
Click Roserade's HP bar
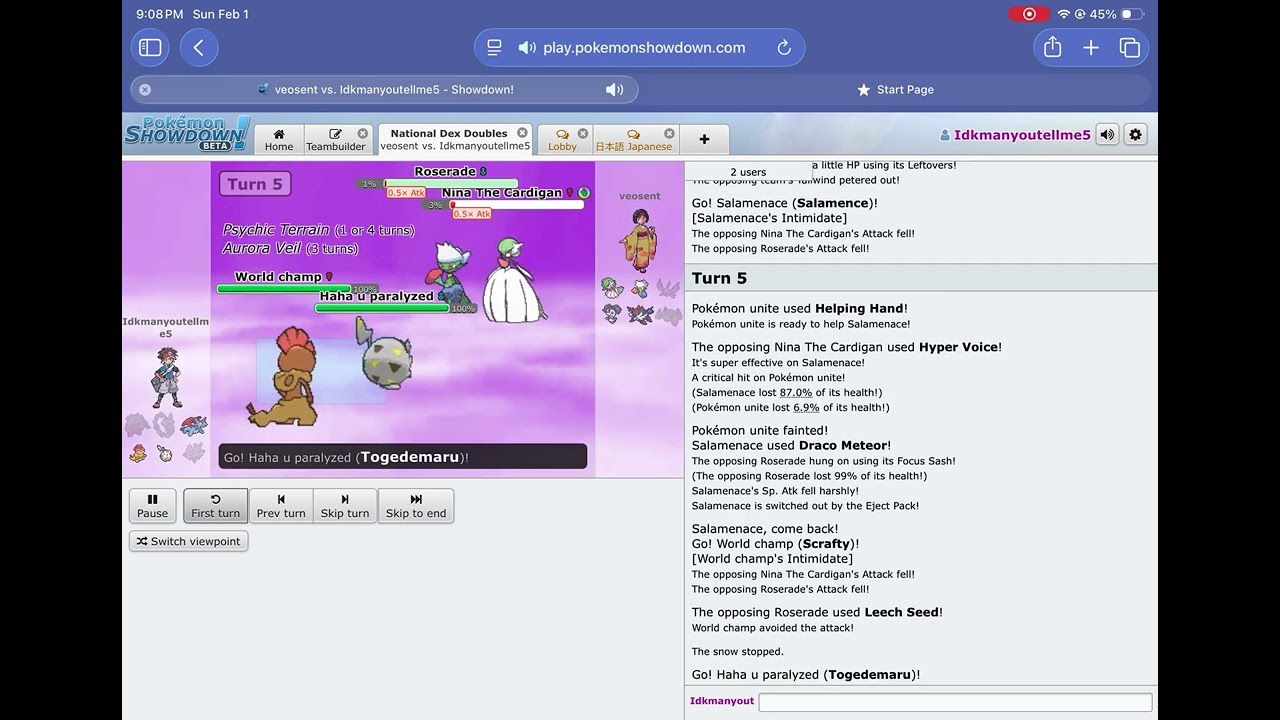pos(451,184)
